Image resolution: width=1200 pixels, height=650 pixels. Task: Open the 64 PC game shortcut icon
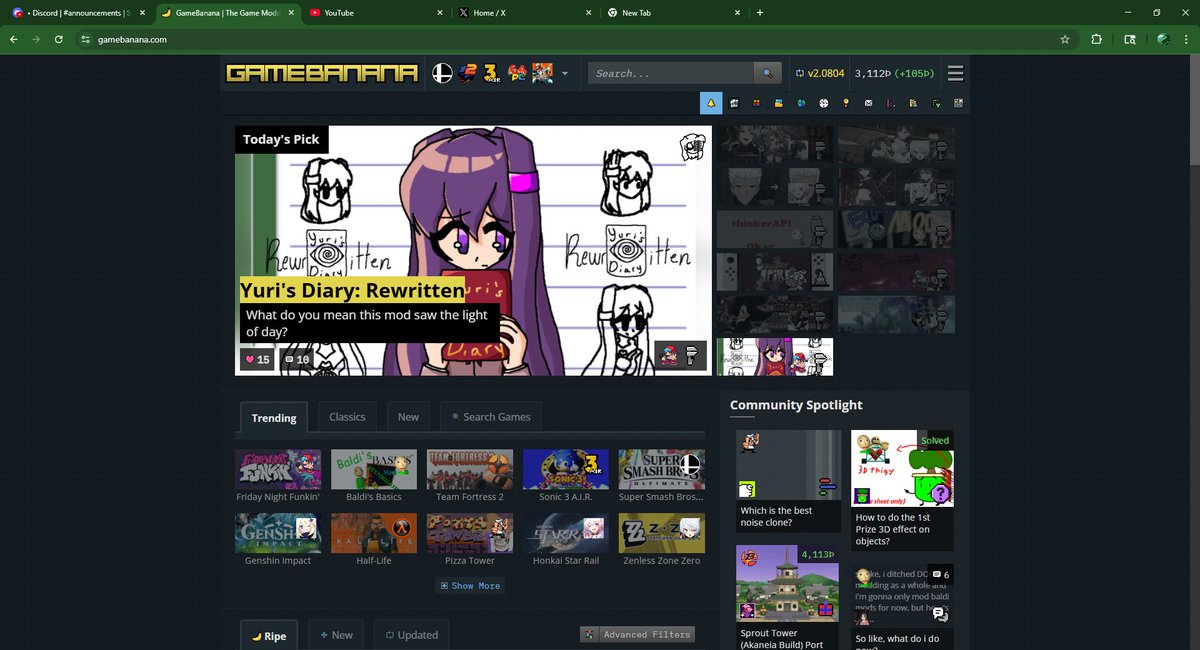point(517,73)
